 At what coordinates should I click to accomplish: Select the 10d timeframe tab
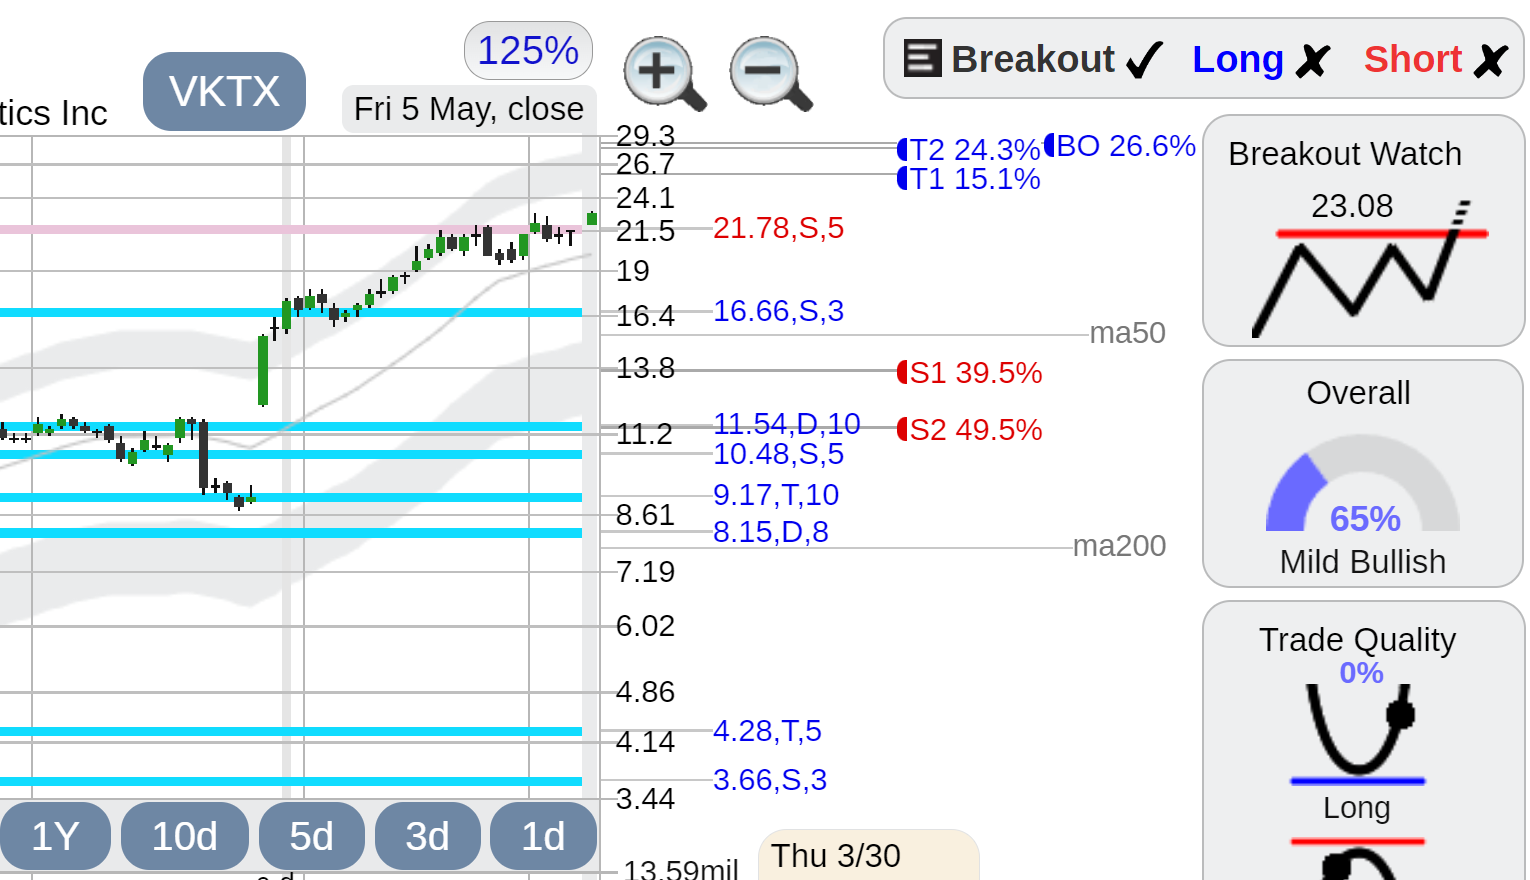tap(185, 836)
